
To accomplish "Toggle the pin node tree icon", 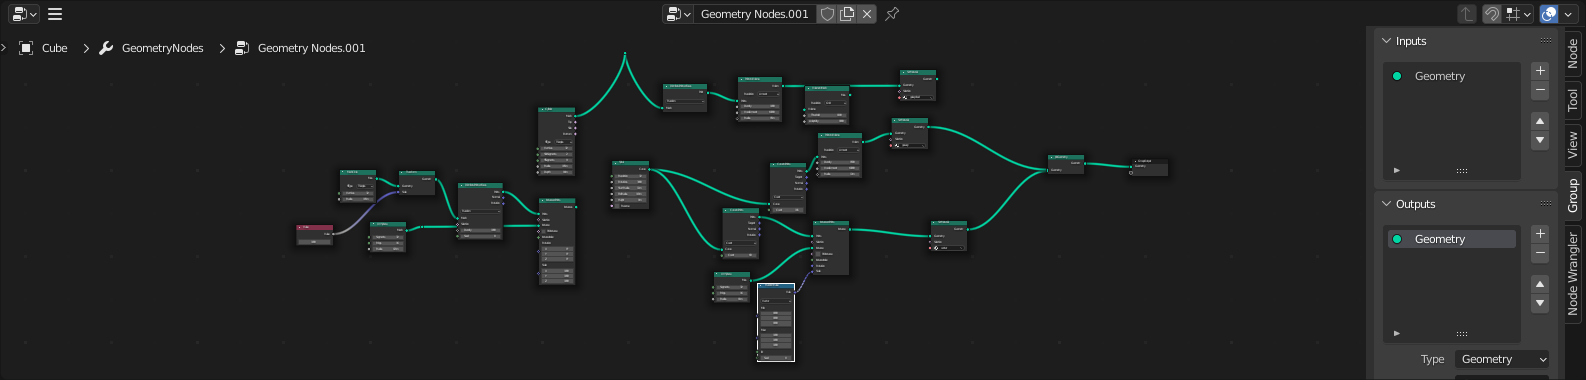I will click(x=892, y=14).
